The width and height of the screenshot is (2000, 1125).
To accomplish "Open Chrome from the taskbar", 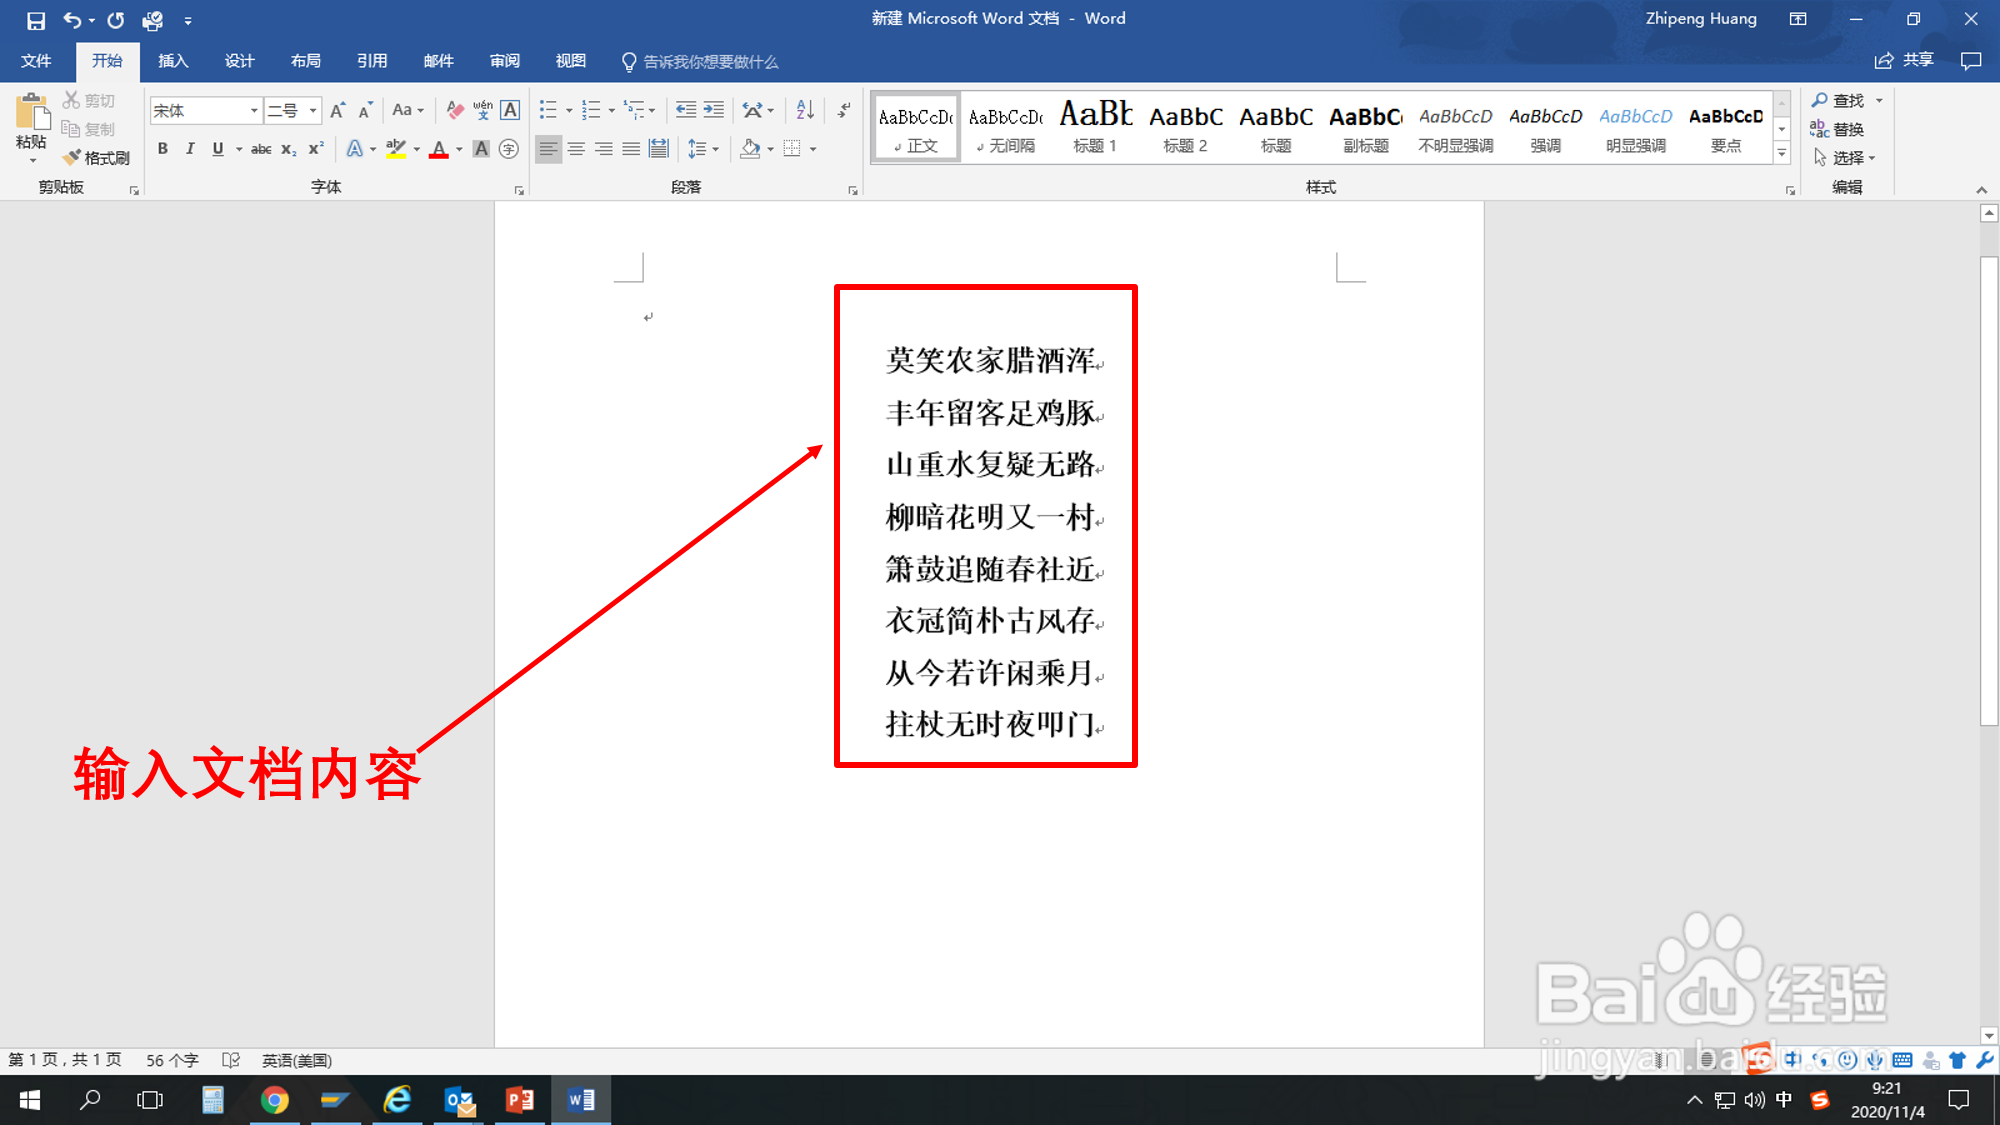I will pos(276,1100).
